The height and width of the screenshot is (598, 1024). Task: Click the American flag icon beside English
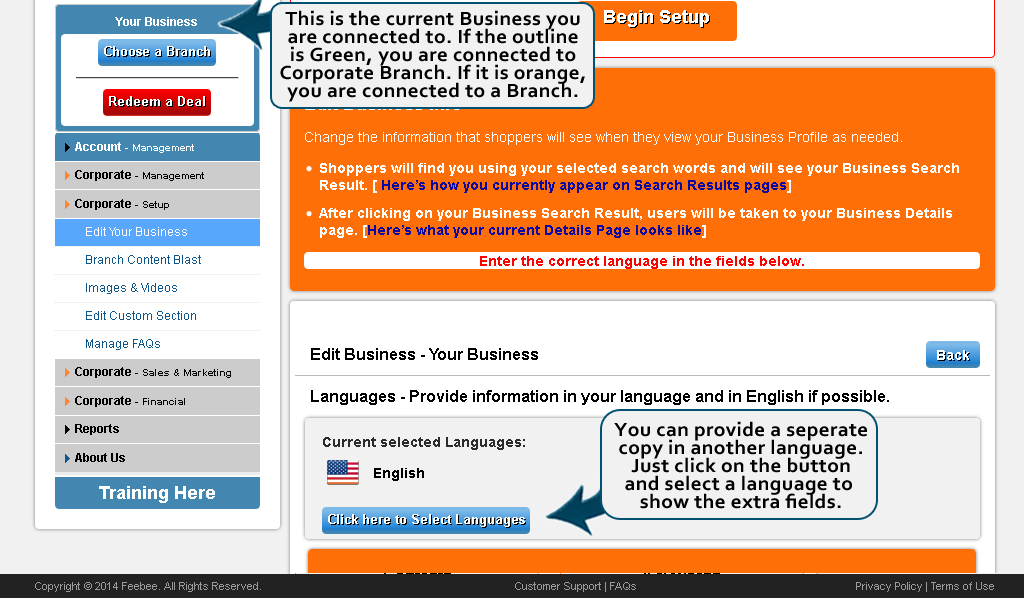340,471
